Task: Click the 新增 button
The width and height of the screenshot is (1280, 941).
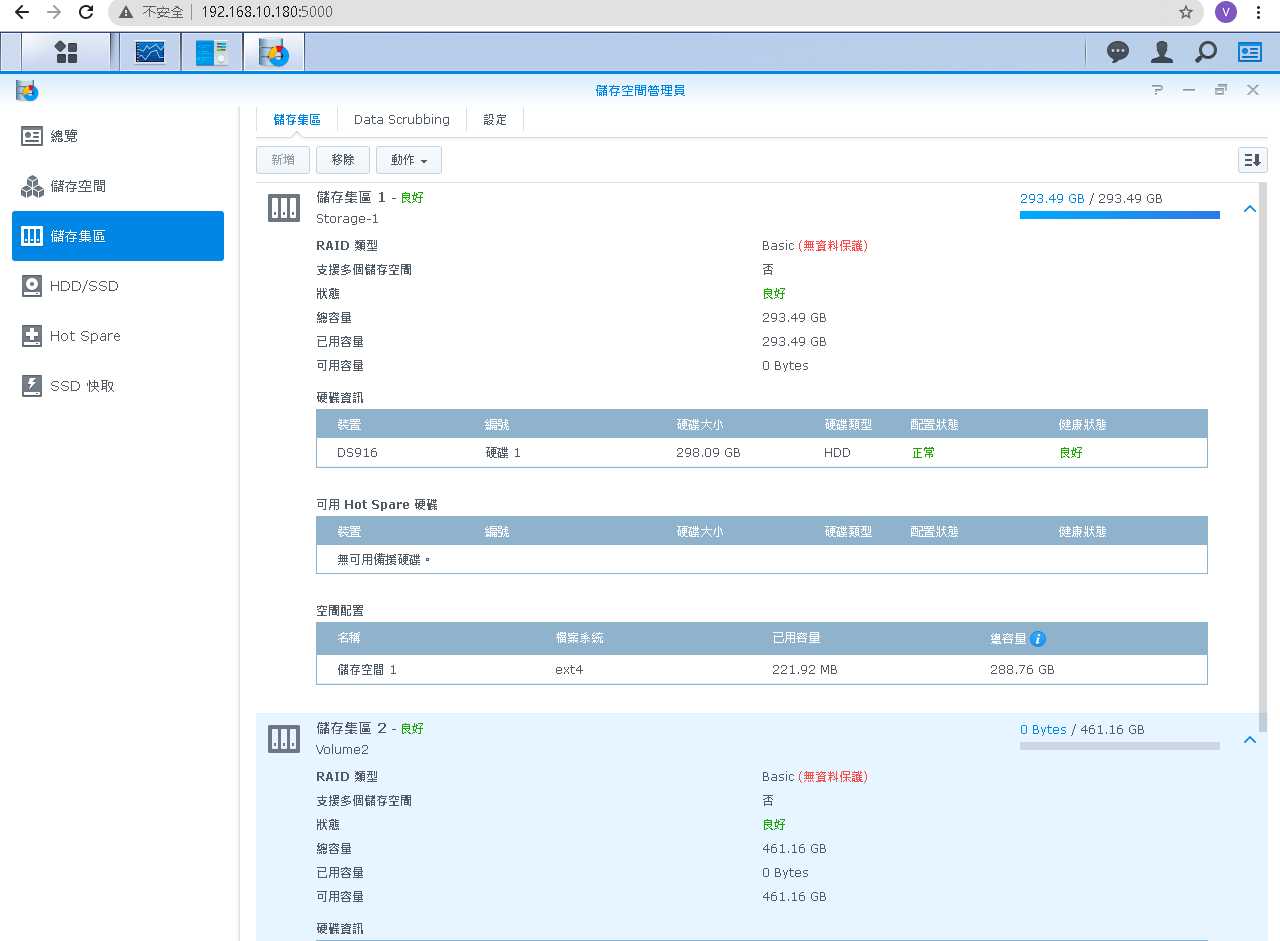Action: (283, 160)
